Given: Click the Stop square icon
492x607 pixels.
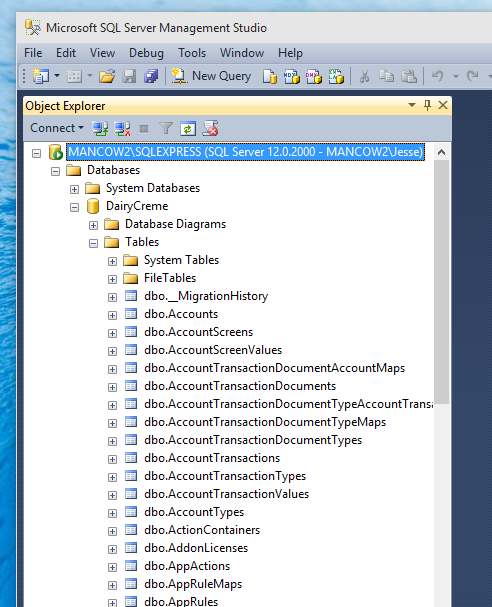Looking at the screenshot, I should click(x=144, y=129).
